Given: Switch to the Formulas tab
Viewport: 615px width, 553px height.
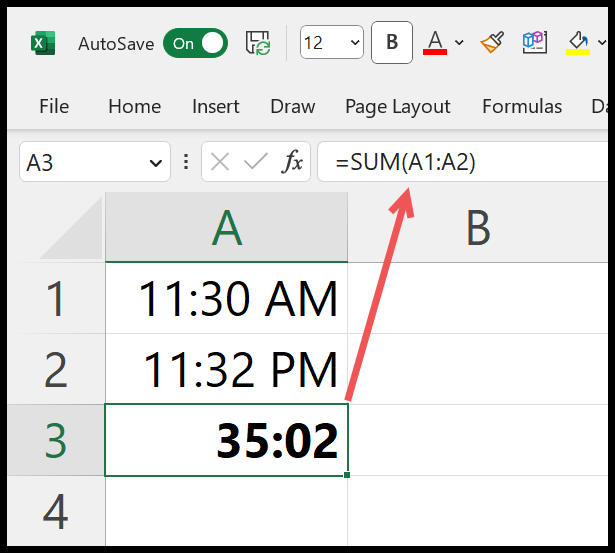Looking at the screenshot, I should [522, 107].
